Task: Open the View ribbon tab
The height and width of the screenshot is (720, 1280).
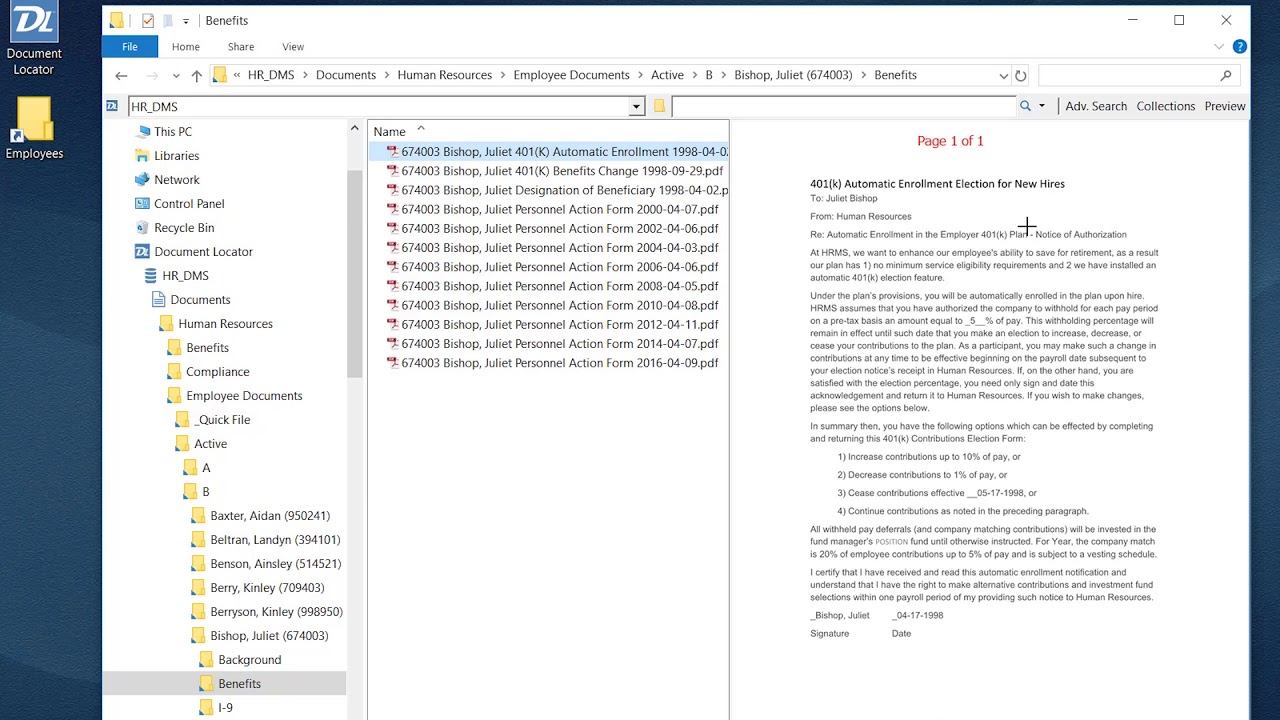Action: (x=293, y=47)
